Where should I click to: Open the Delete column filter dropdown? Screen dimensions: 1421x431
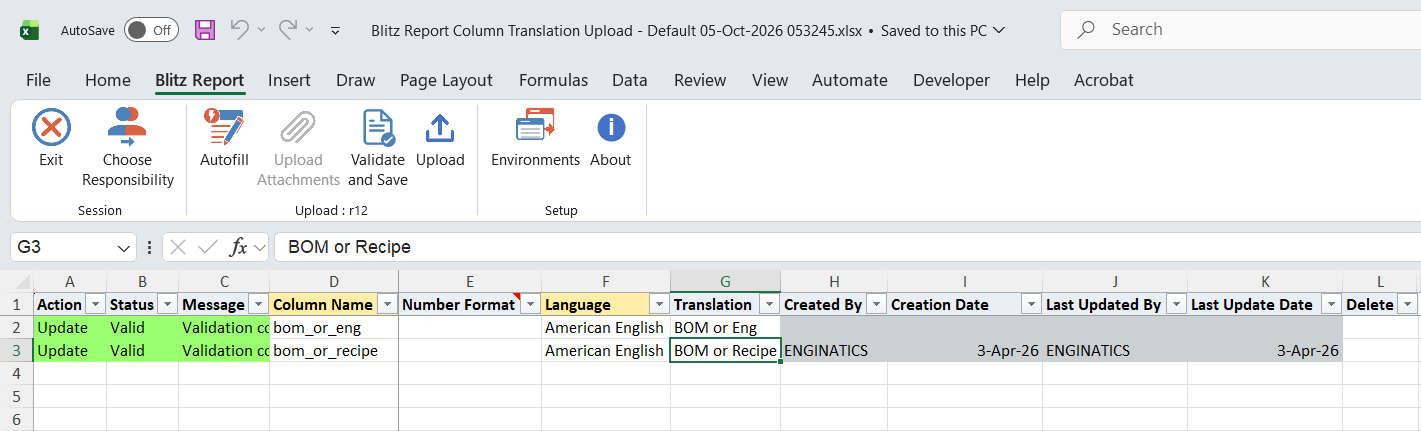(1408, 304)
